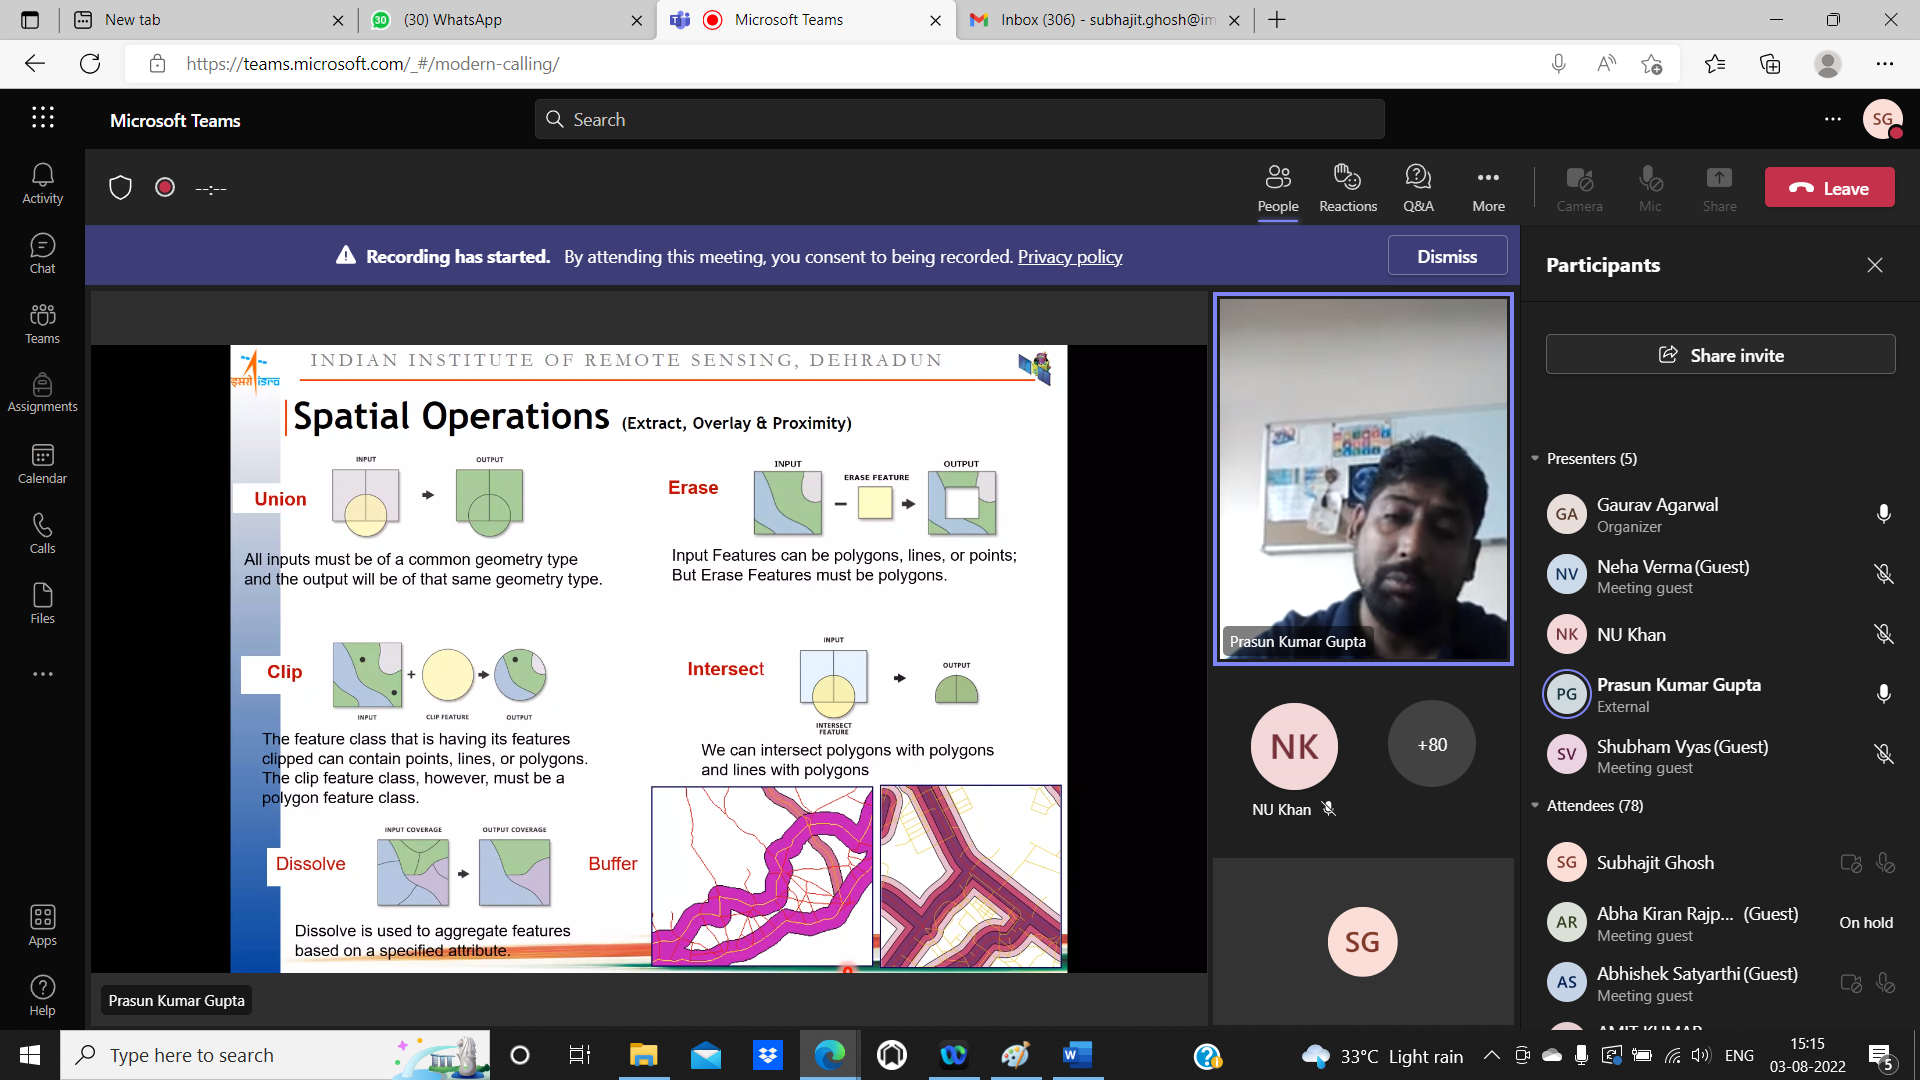This screenshot has width=1920, height=1080.
Task: Collapse the Presenters (5) section
Action: pos(1535,459)
